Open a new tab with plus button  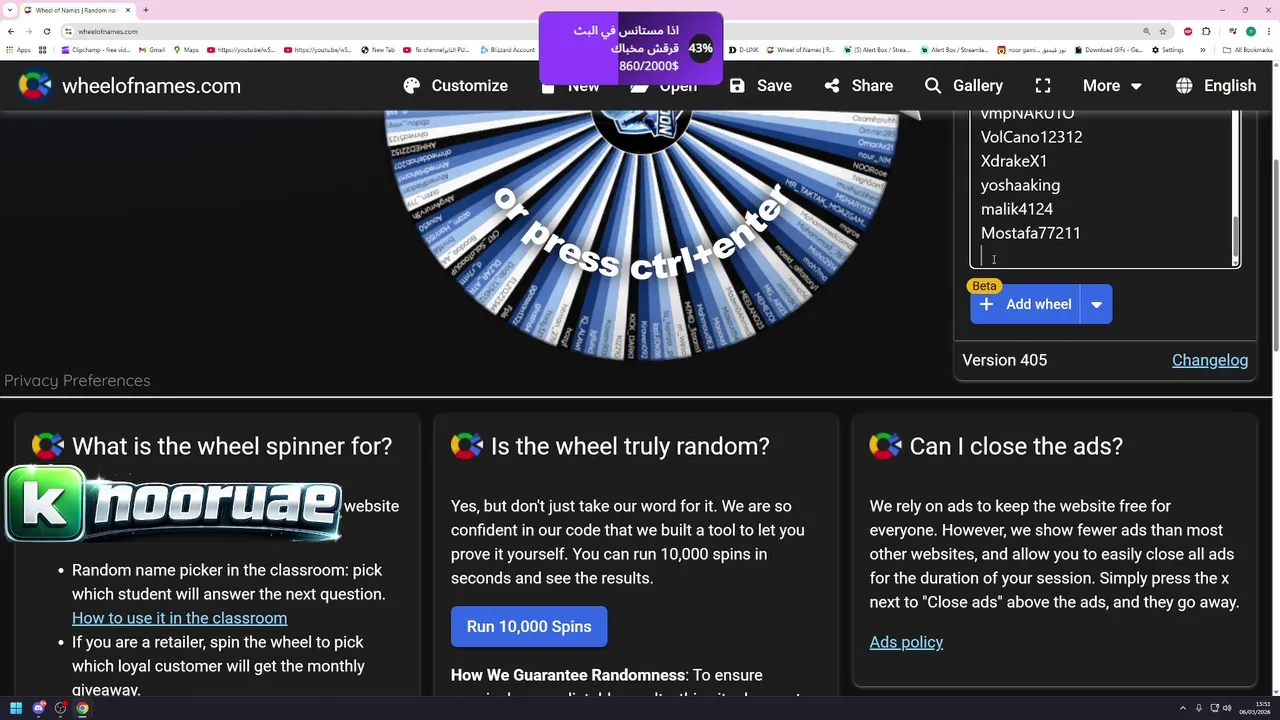point(146,10)
